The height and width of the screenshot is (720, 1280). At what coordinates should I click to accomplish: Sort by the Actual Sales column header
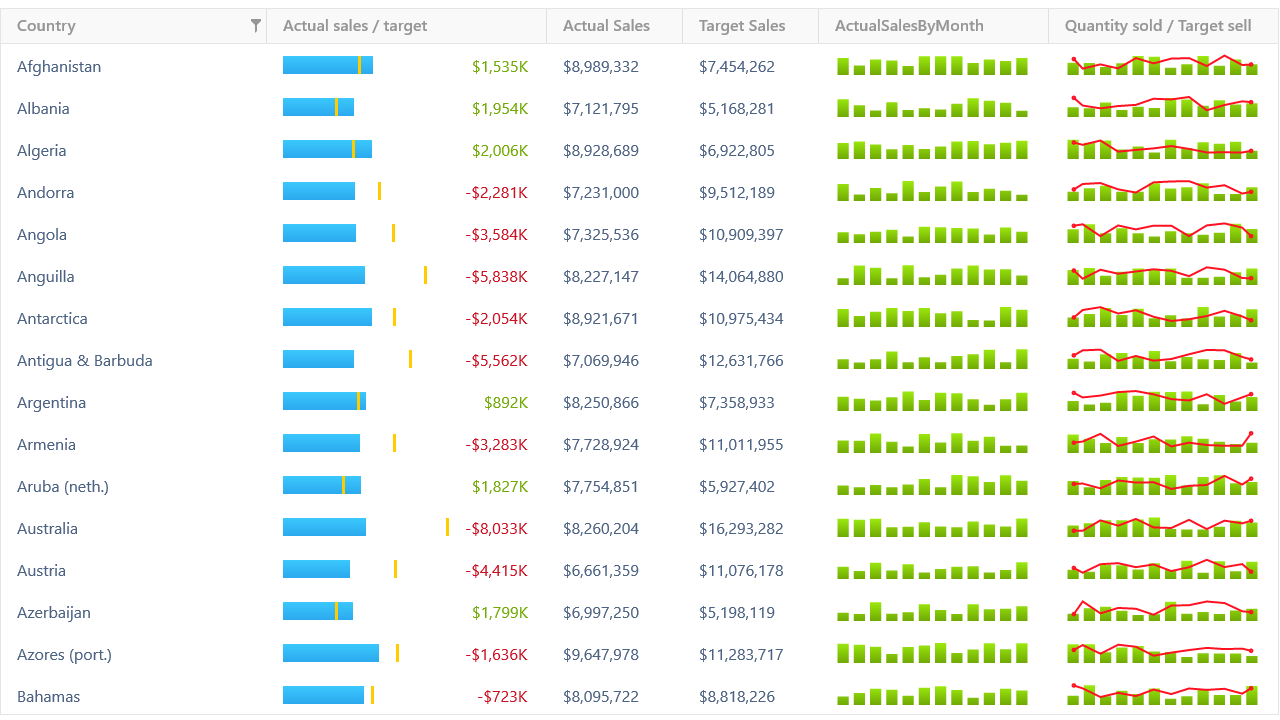pyautogui.click(x=606, y=26)
